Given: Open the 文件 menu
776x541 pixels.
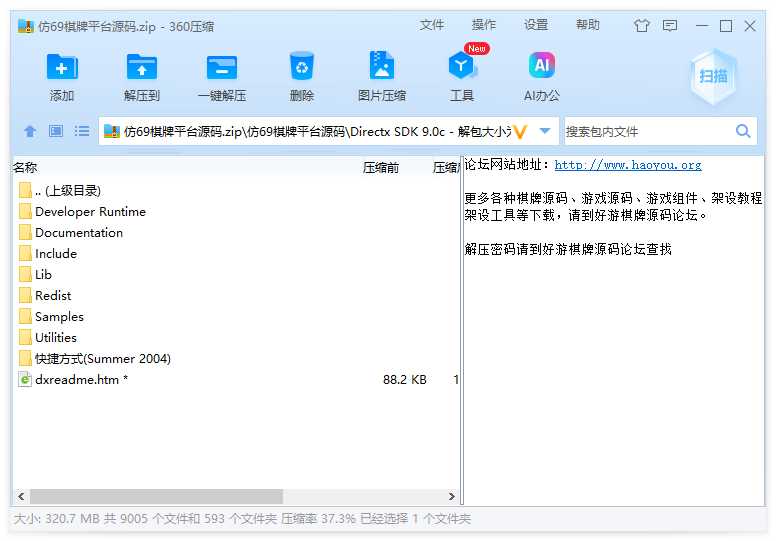Looking at the screenshot, I should tap(432, 25).
